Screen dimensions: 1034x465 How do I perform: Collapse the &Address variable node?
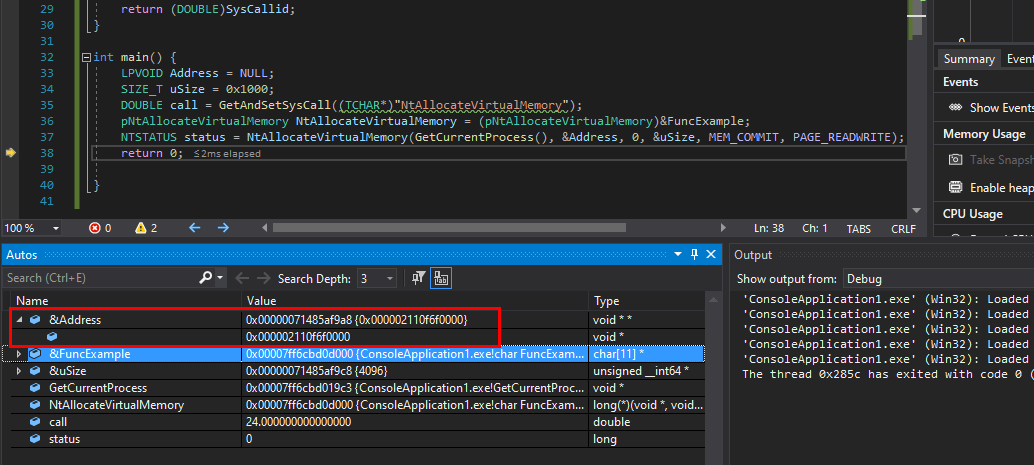pos(20,319)
